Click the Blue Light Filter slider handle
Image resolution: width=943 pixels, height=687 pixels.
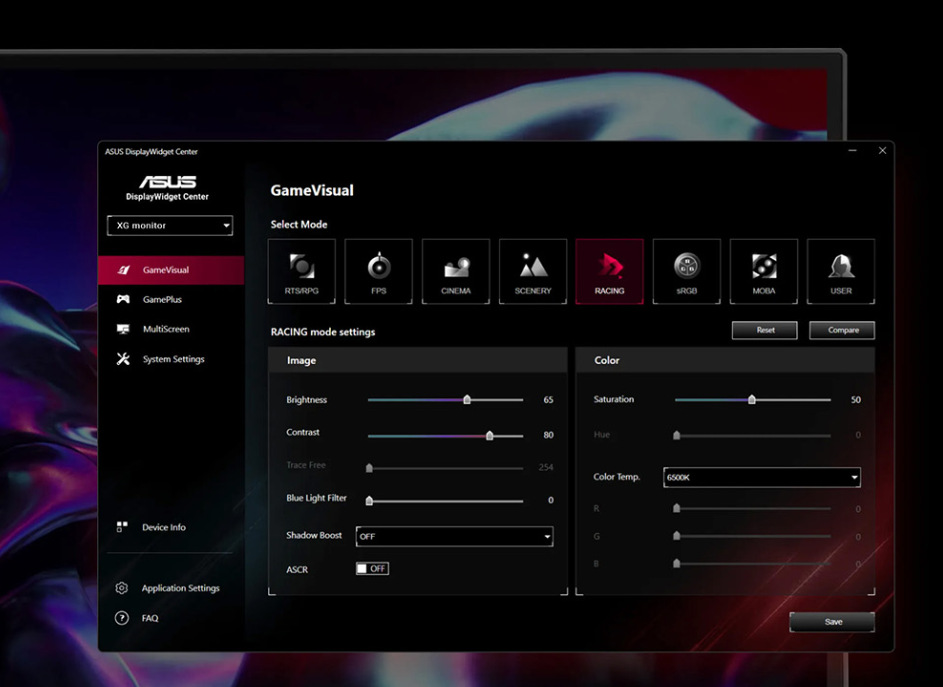coord(369,501)
